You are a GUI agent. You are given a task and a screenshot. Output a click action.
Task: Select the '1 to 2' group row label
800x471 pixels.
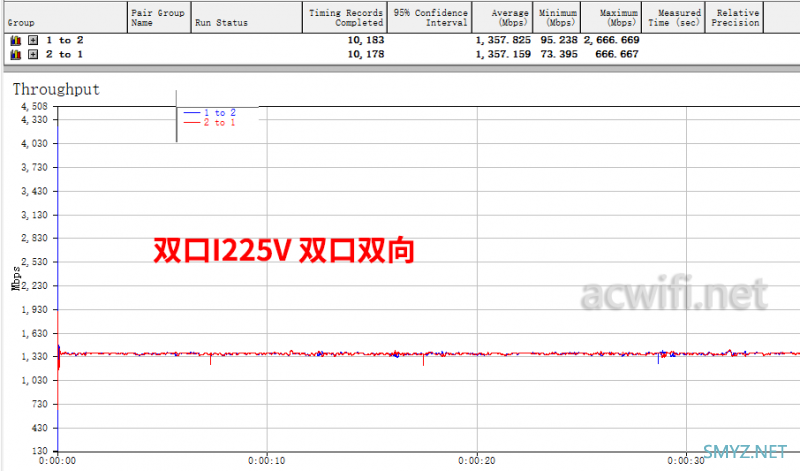tap(65, 40)
